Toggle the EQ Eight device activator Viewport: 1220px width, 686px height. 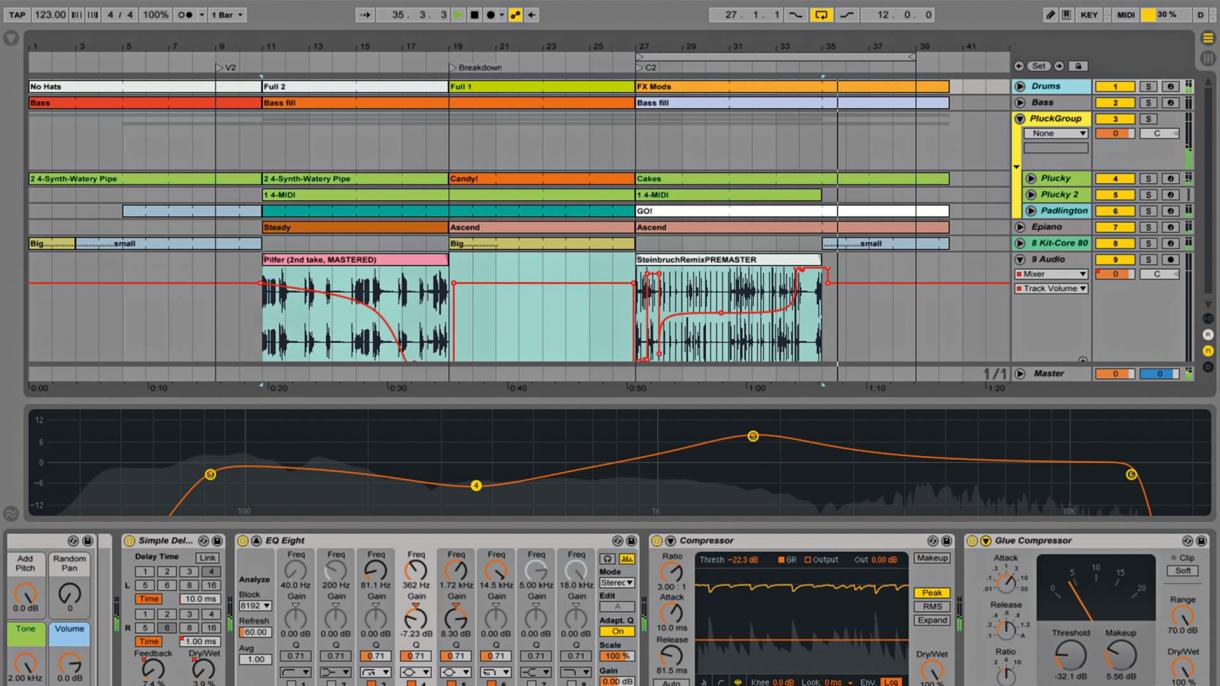244,541
